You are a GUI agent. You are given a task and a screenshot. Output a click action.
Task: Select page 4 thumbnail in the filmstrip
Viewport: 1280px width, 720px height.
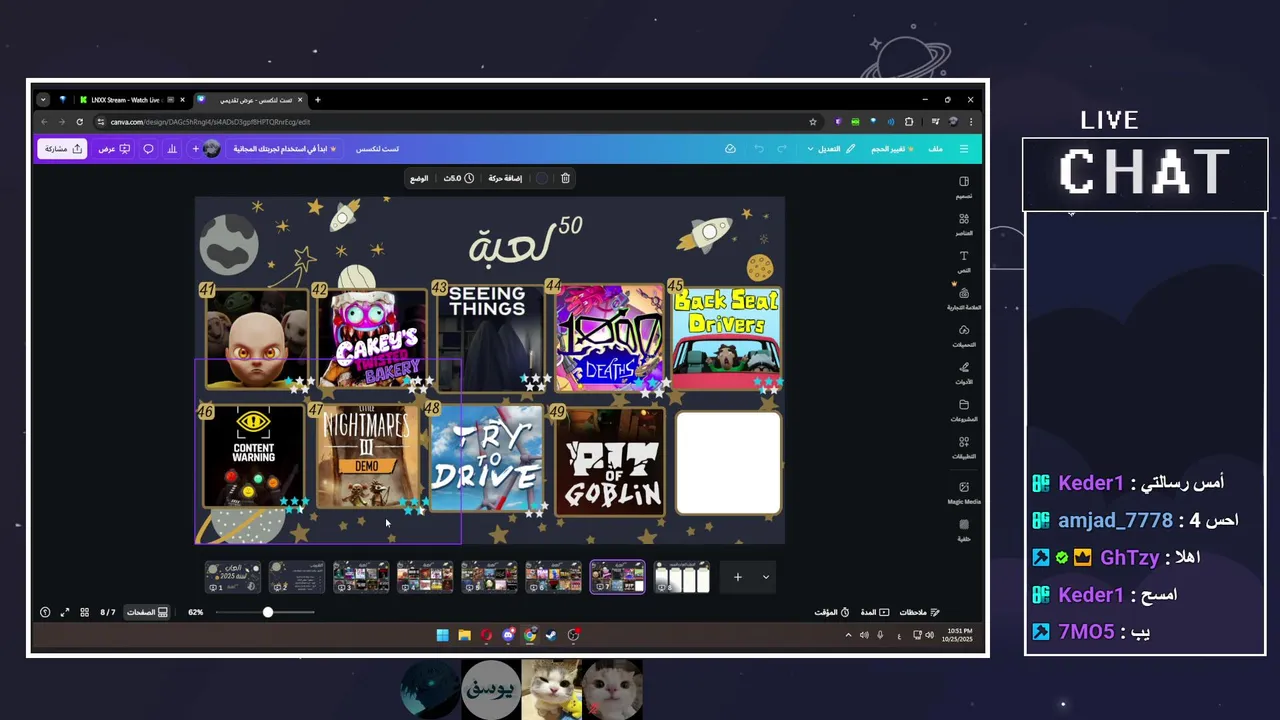(x=425, y=577)
